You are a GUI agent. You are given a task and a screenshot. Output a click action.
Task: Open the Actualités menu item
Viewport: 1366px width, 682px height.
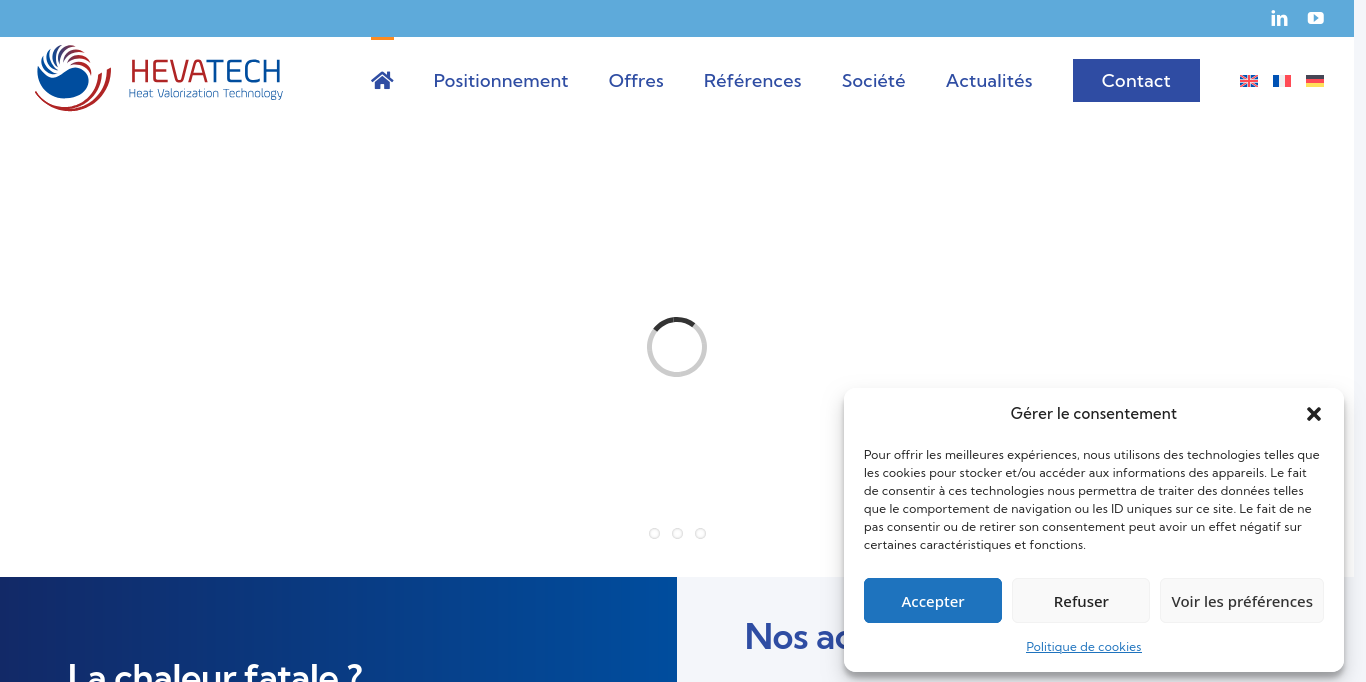click(989, 81)
